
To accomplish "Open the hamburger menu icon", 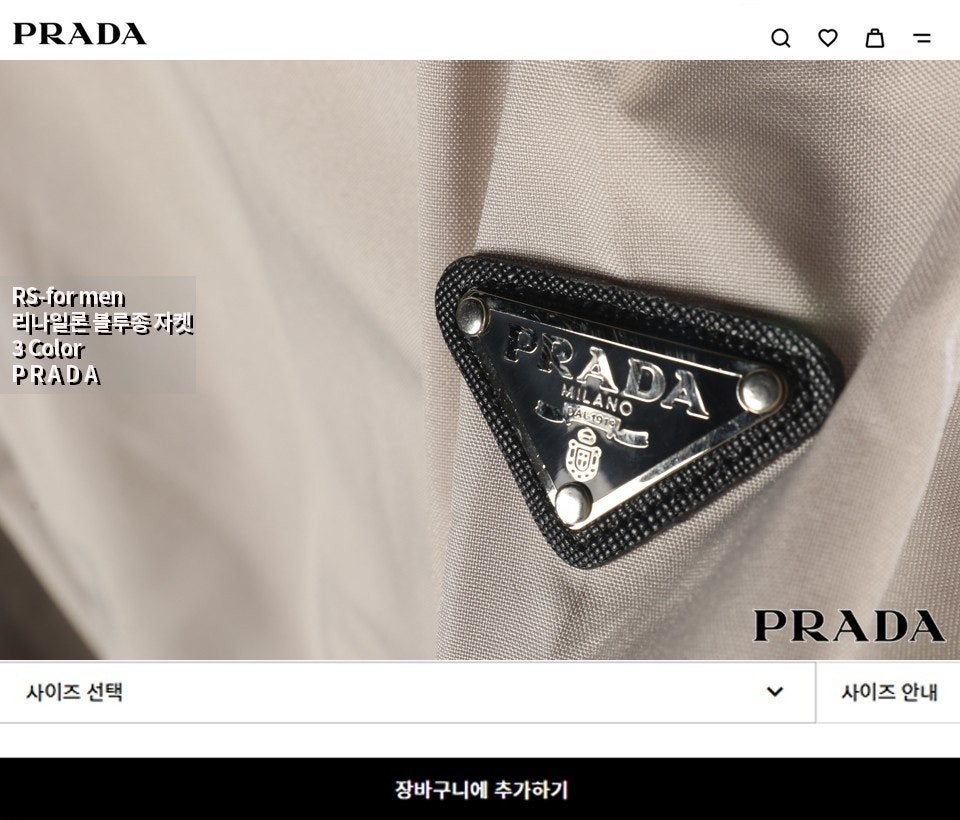I will pyautogui.click(x=922, y=38).
